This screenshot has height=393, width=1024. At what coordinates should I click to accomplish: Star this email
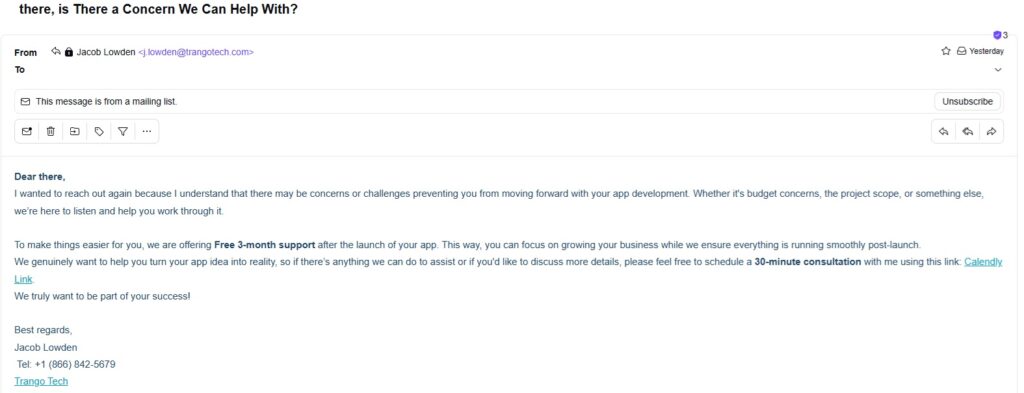pyautogui.click(x=946, y=51)
